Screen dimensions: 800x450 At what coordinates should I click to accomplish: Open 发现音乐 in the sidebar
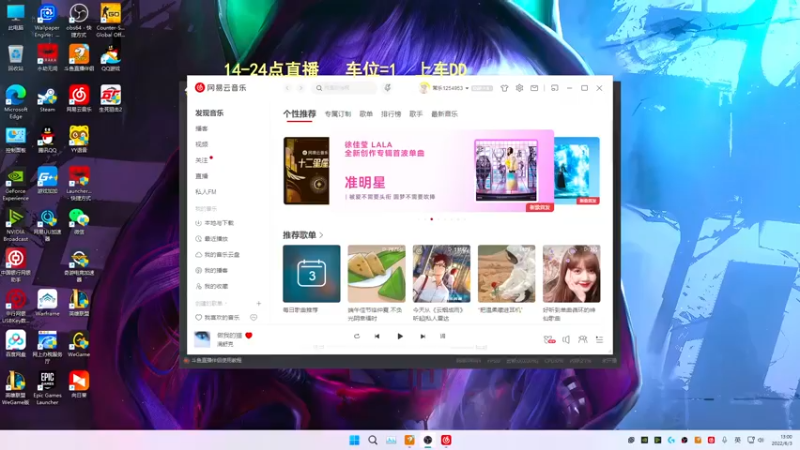(209, 113)
